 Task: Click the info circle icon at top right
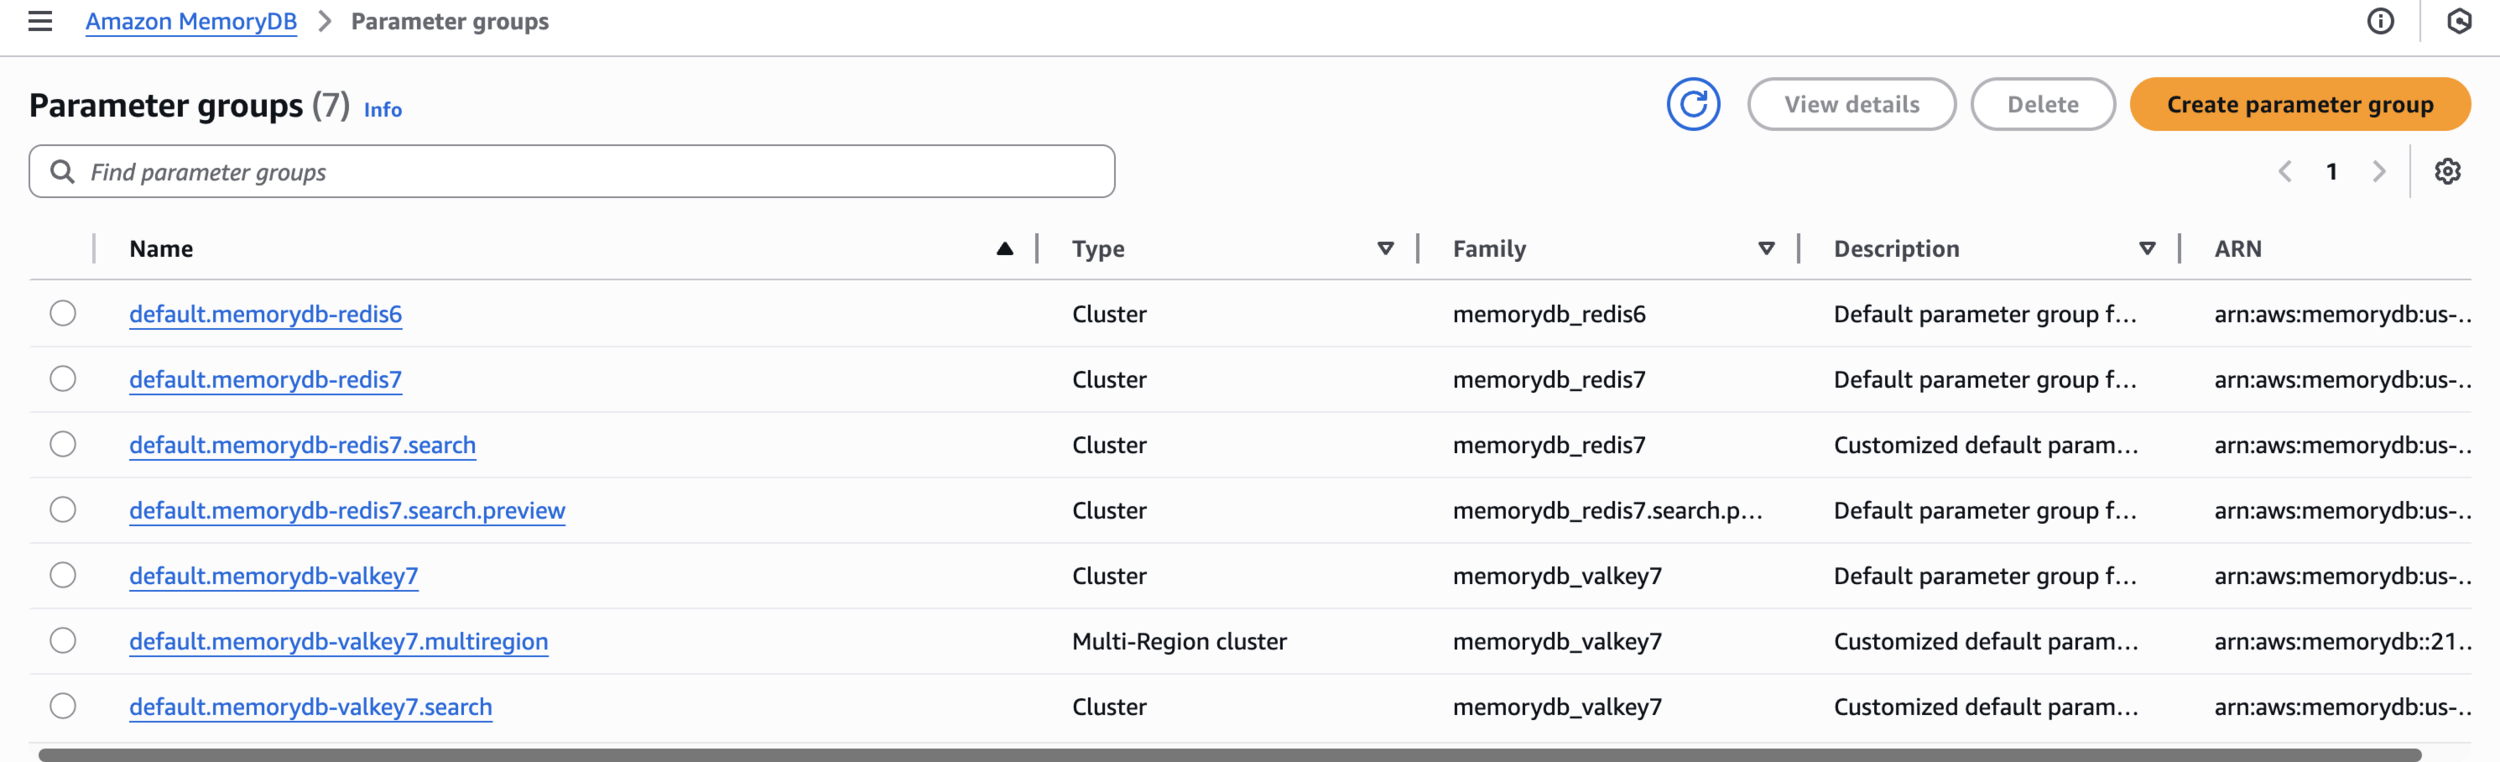[x=2381, y=21]
